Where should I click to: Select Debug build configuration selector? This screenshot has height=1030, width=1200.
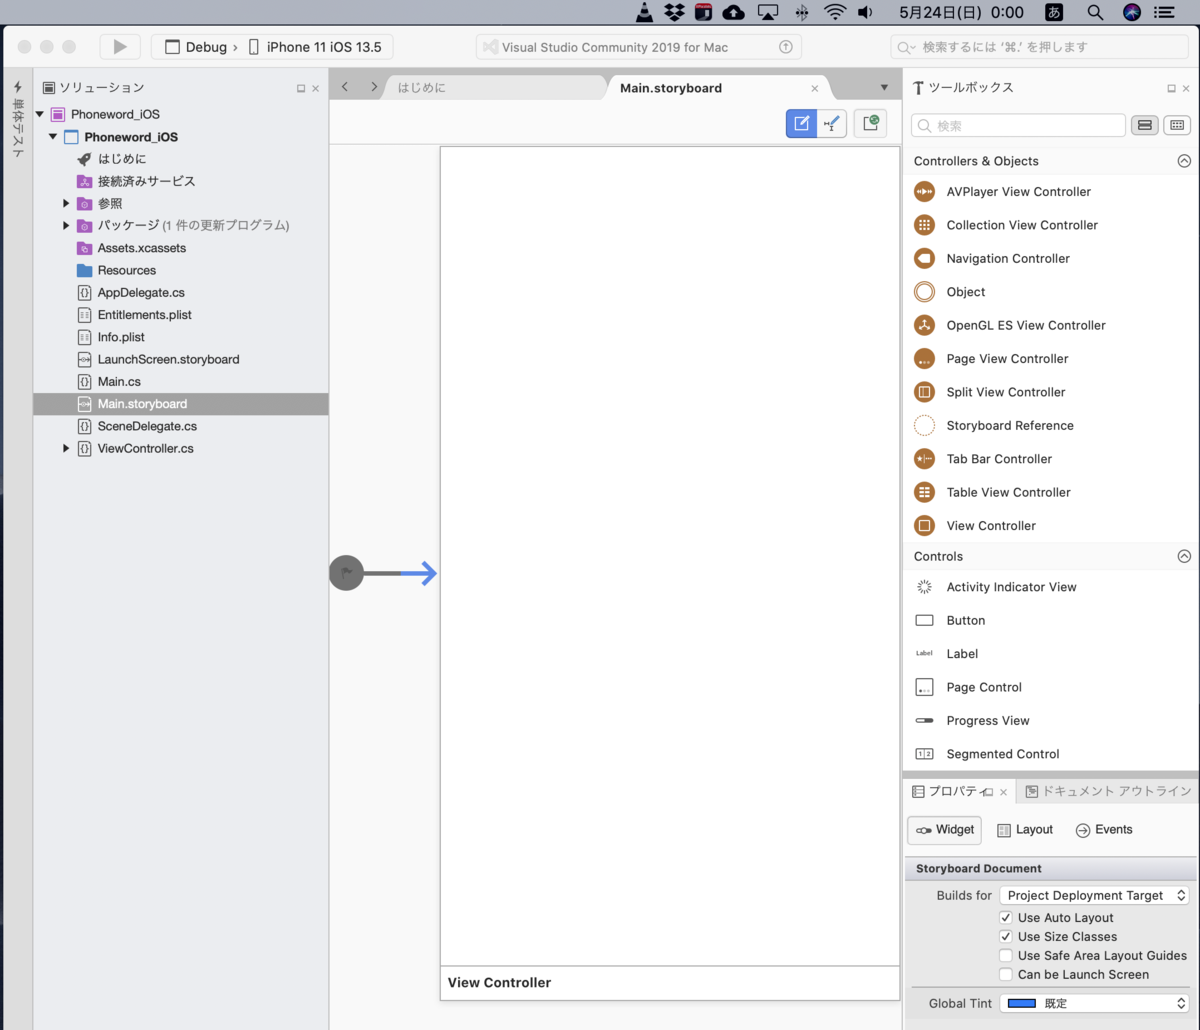196,47
